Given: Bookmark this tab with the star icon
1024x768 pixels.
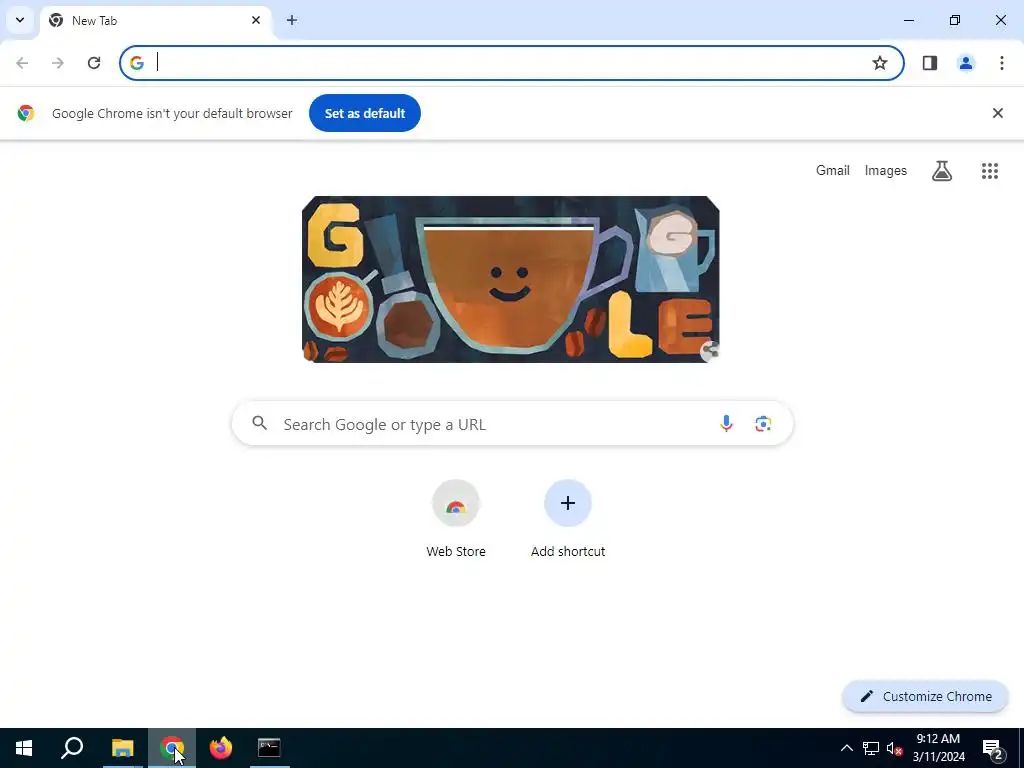Looking at the screenshot, I should click(880, 63).
